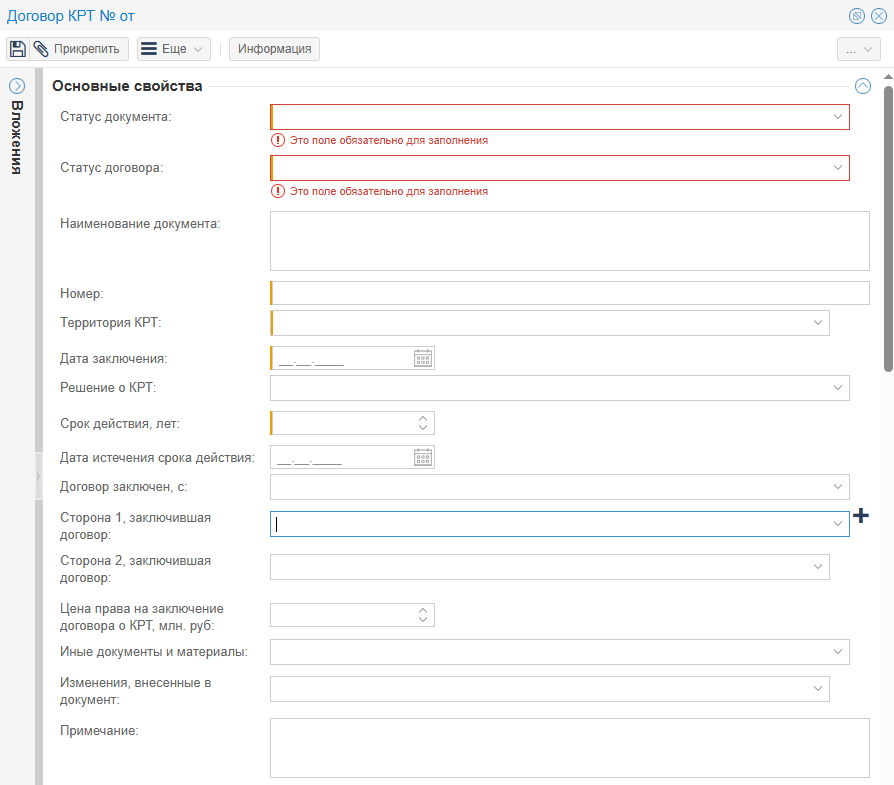The image size is (894, 785).
Task: Expand the Вложения side panel arrow
Action: (x=16, y=86)
